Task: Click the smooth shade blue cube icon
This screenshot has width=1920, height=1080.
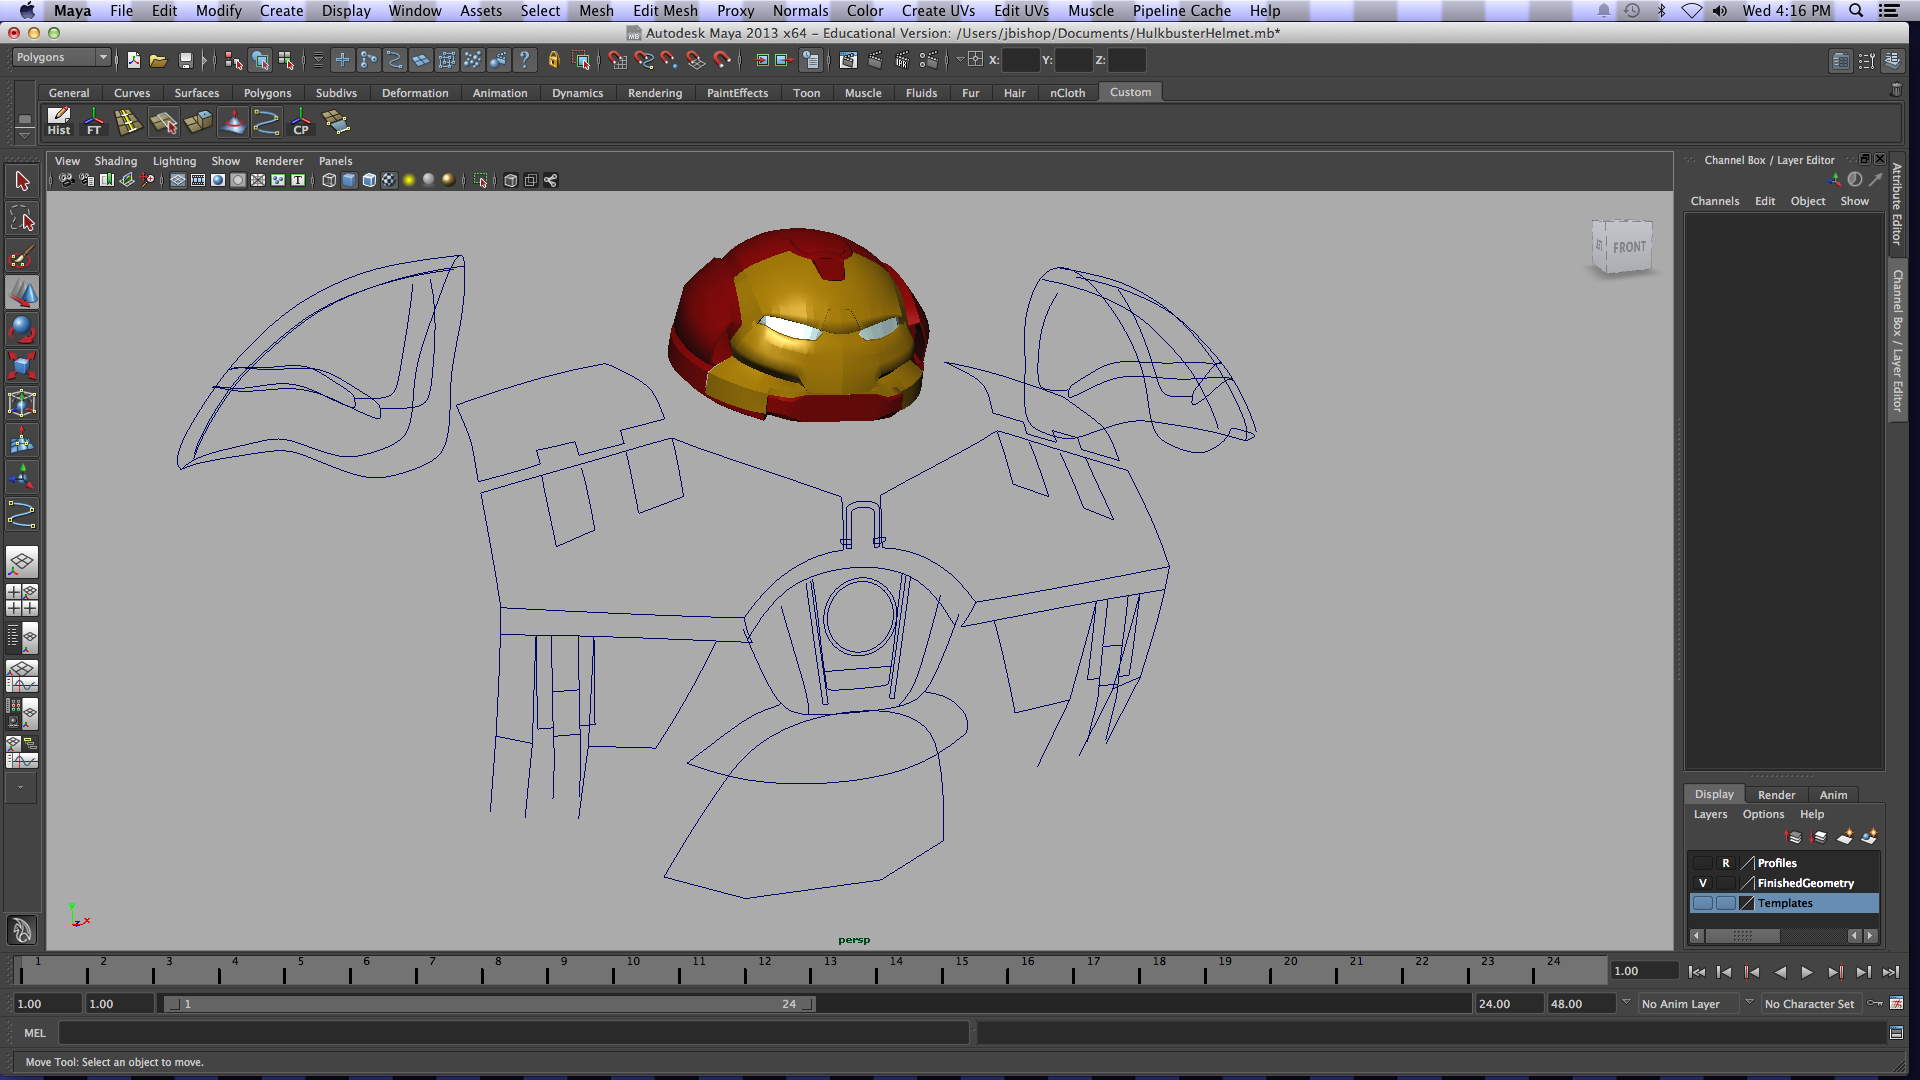Action: [x=349, y=180]
